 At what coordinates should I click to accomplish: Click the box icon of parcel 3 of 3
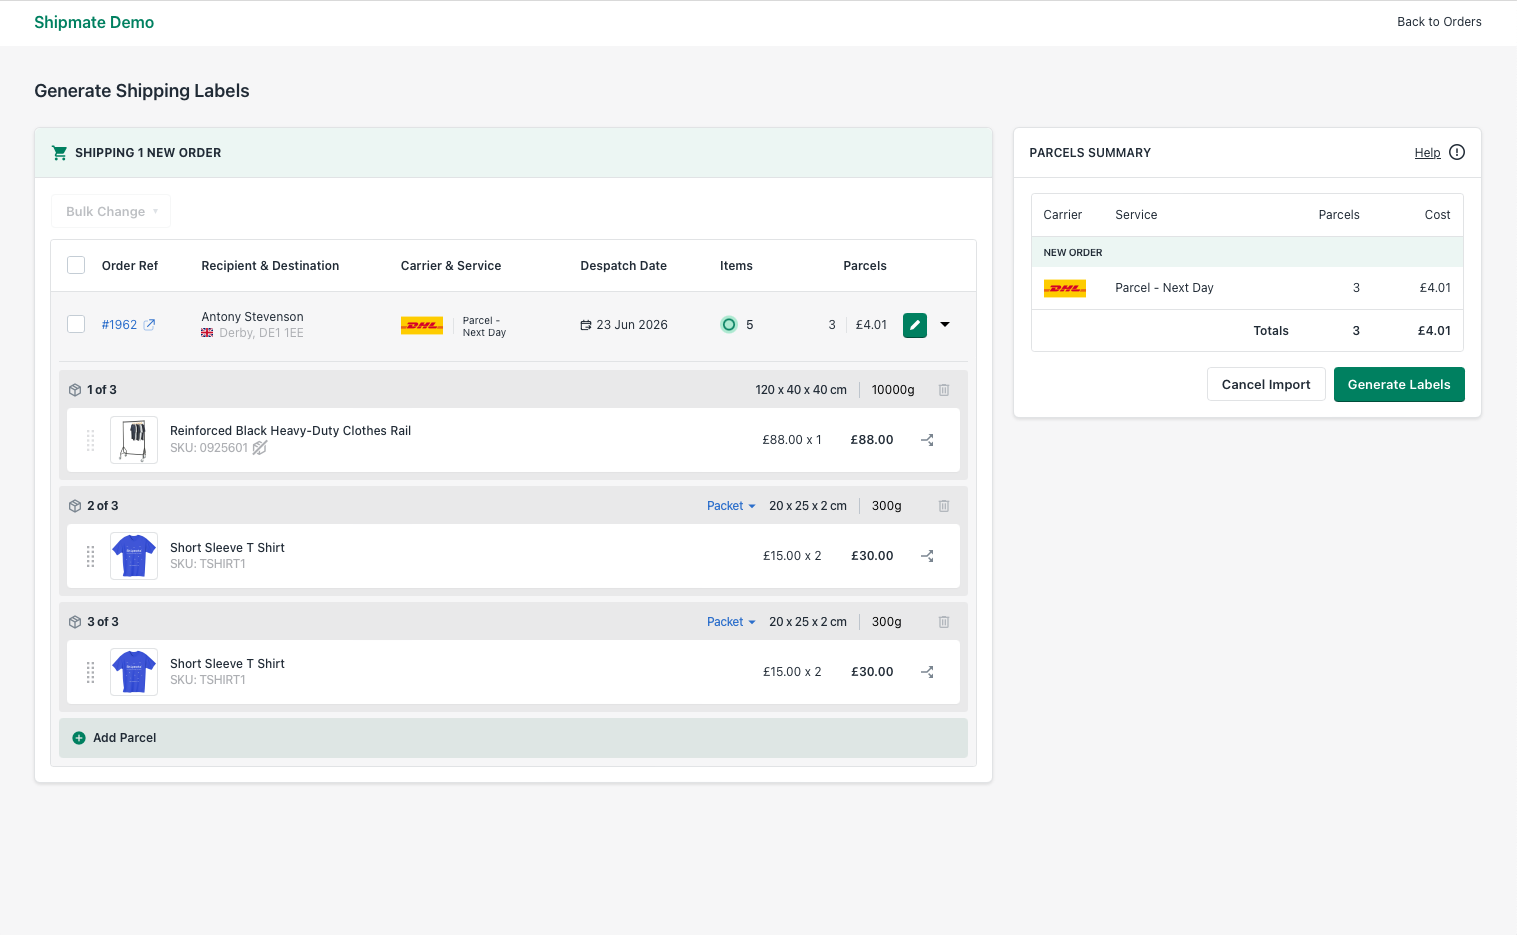(75, 622)
